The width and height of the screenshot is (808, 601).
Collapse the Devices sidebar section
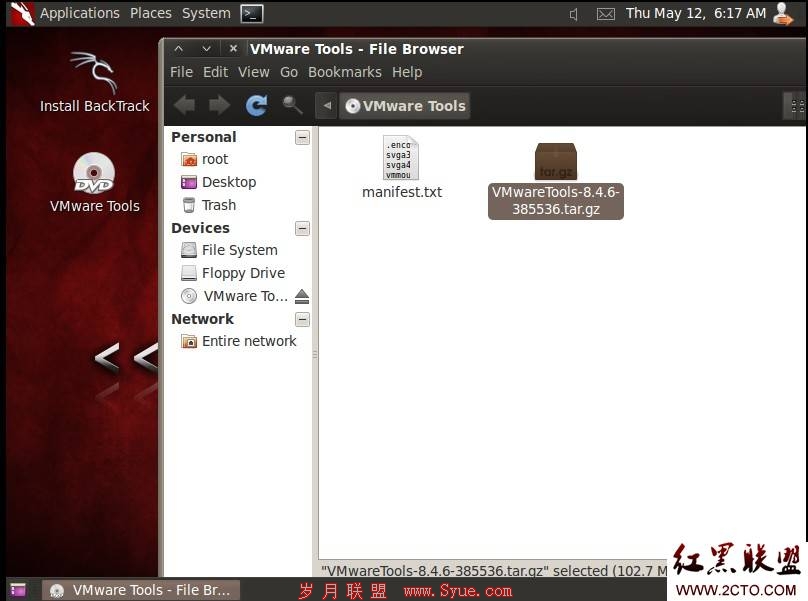pyautogui.click(x=302, y=228)
